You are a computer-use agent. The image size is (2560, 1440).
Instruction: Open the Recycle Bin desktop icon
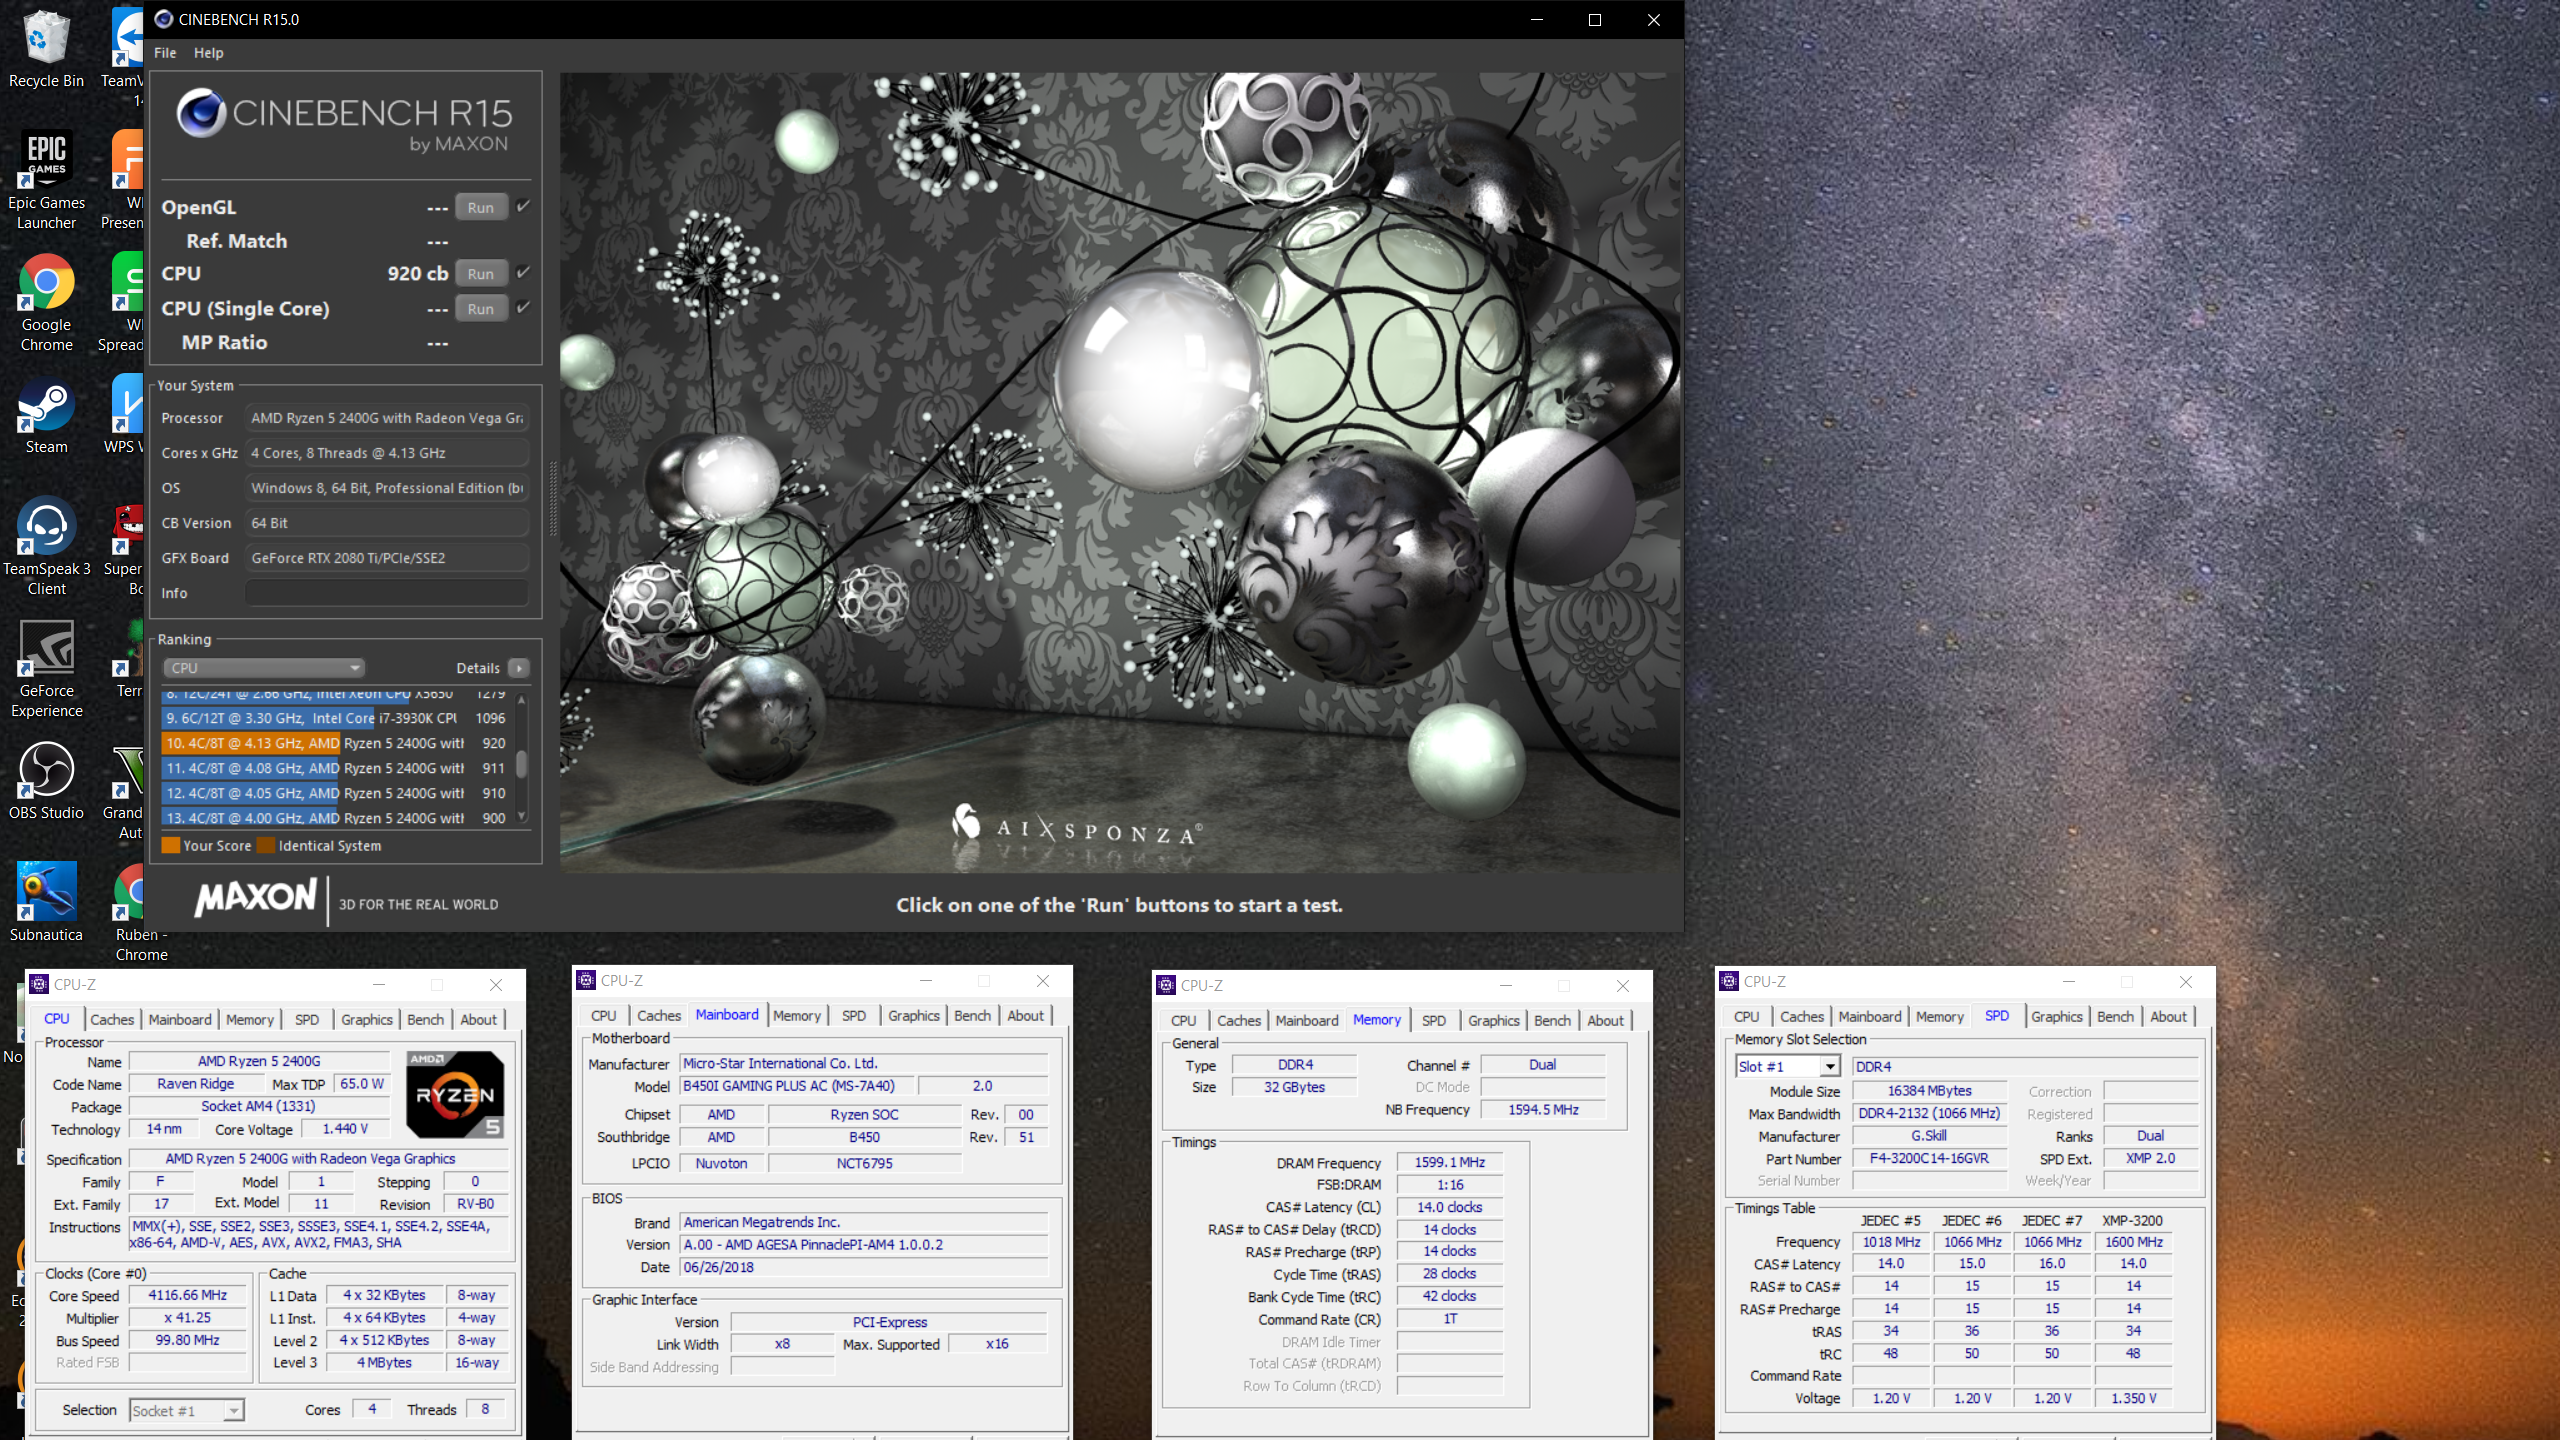click(x=46, y=48)
